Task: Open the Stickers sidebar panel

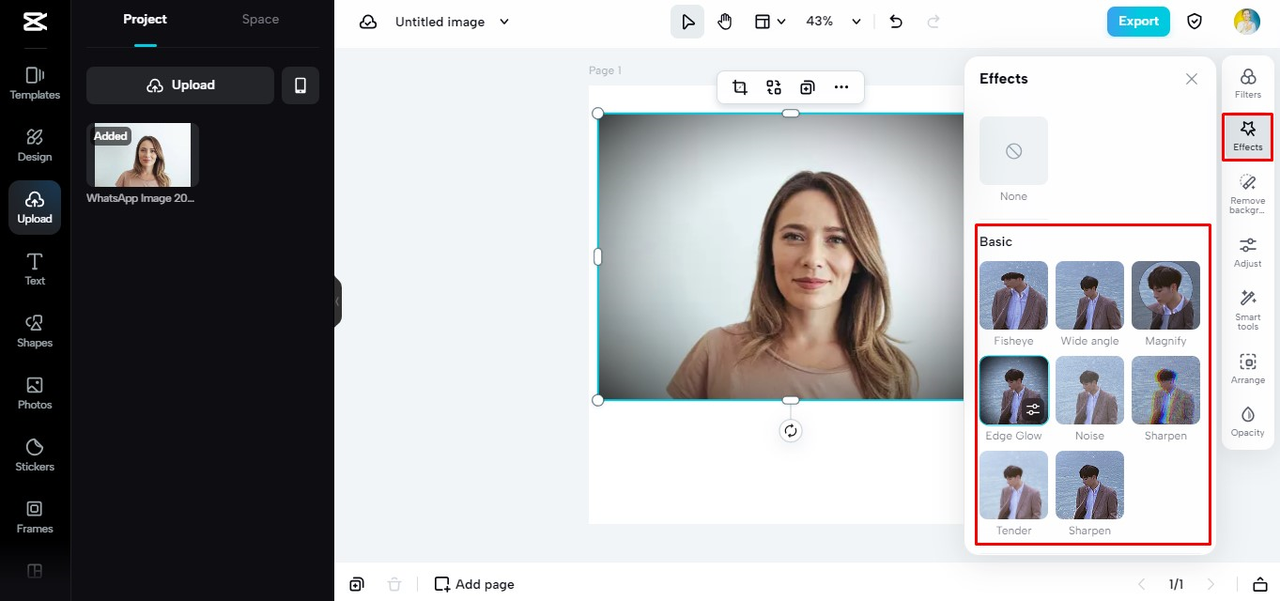Action: tap(35, 455)
